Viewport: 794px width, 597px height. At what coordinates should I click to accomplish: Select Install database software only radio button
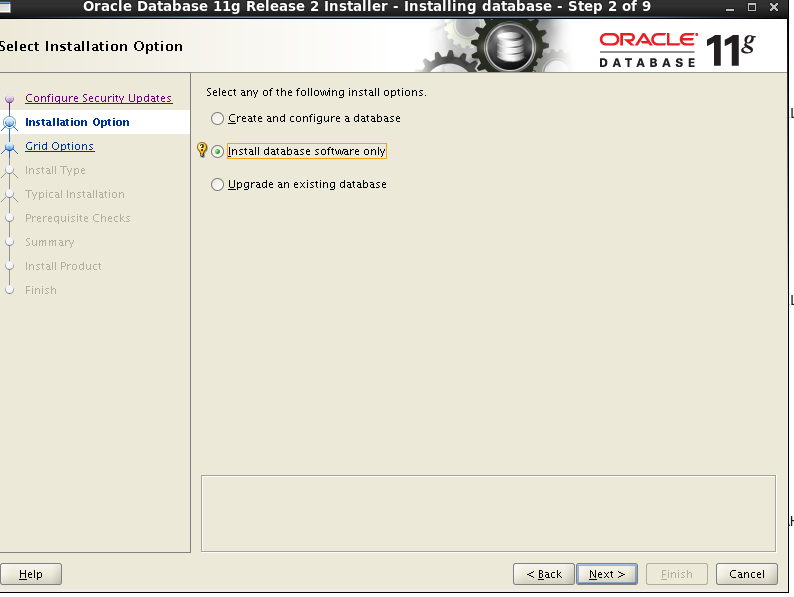tap(217, 151)
